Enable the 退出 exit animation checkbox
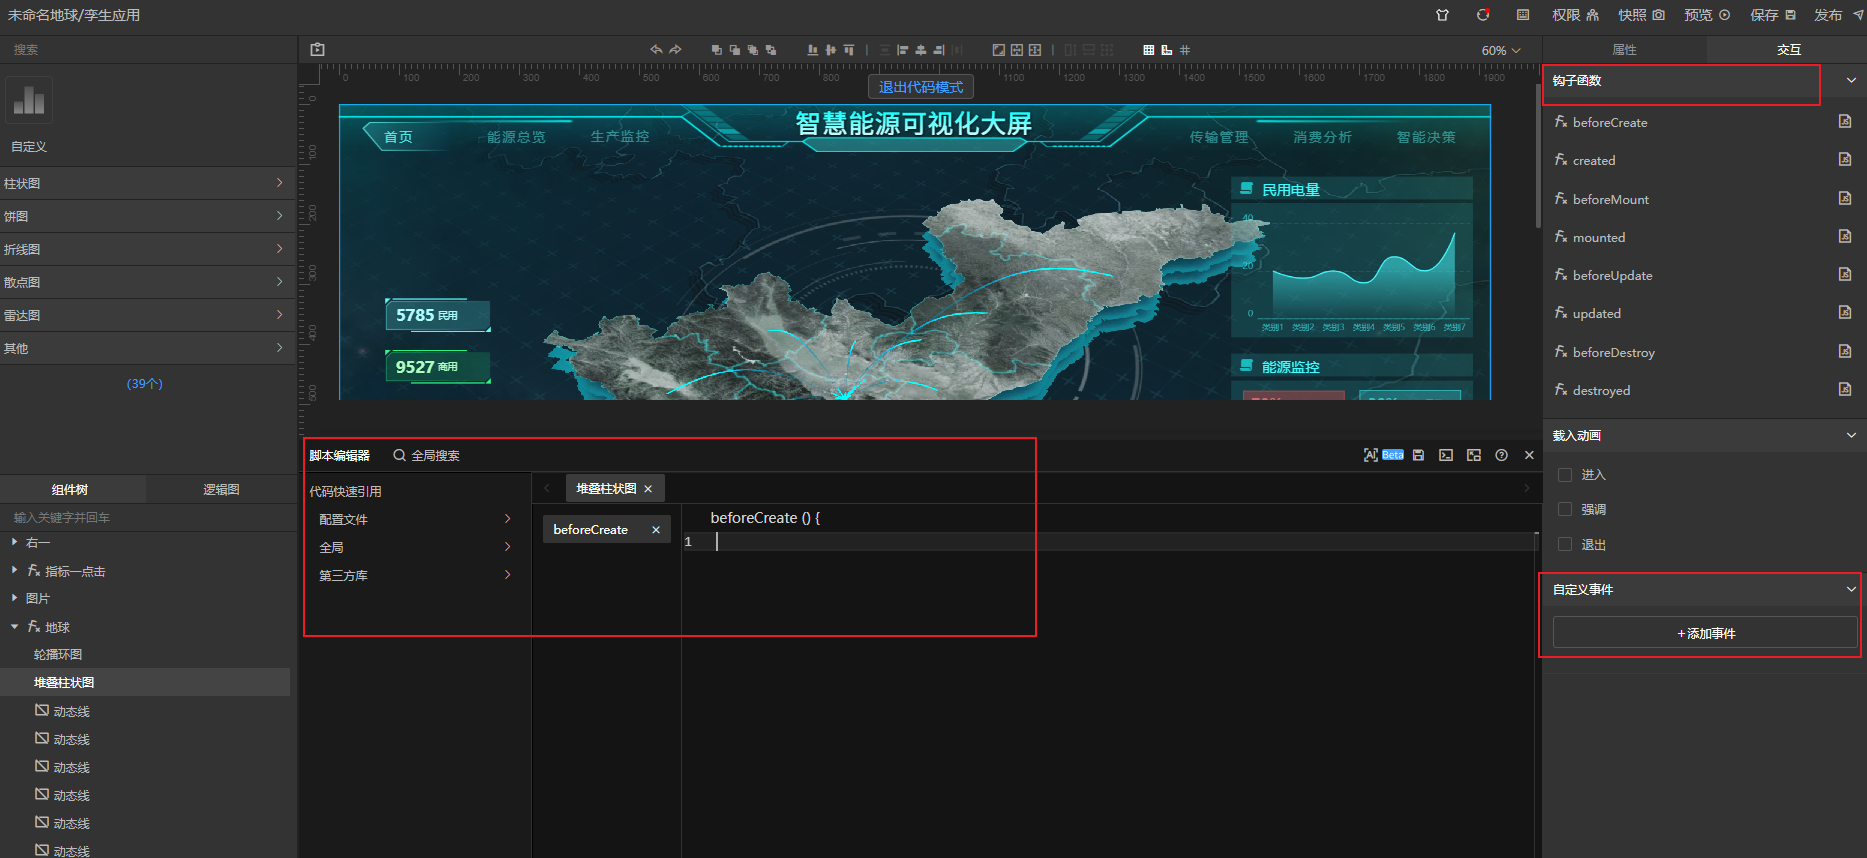 tap(1565, 544)
